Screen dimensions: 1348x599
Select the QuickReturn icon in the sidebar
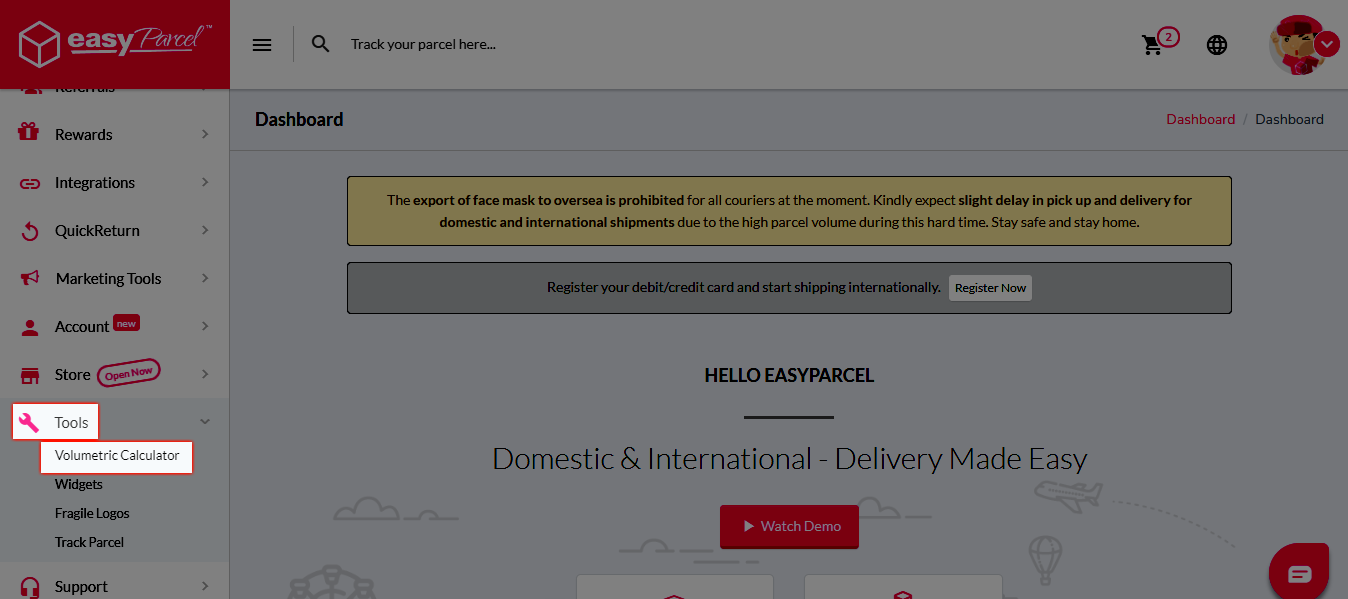click(28, 230)
